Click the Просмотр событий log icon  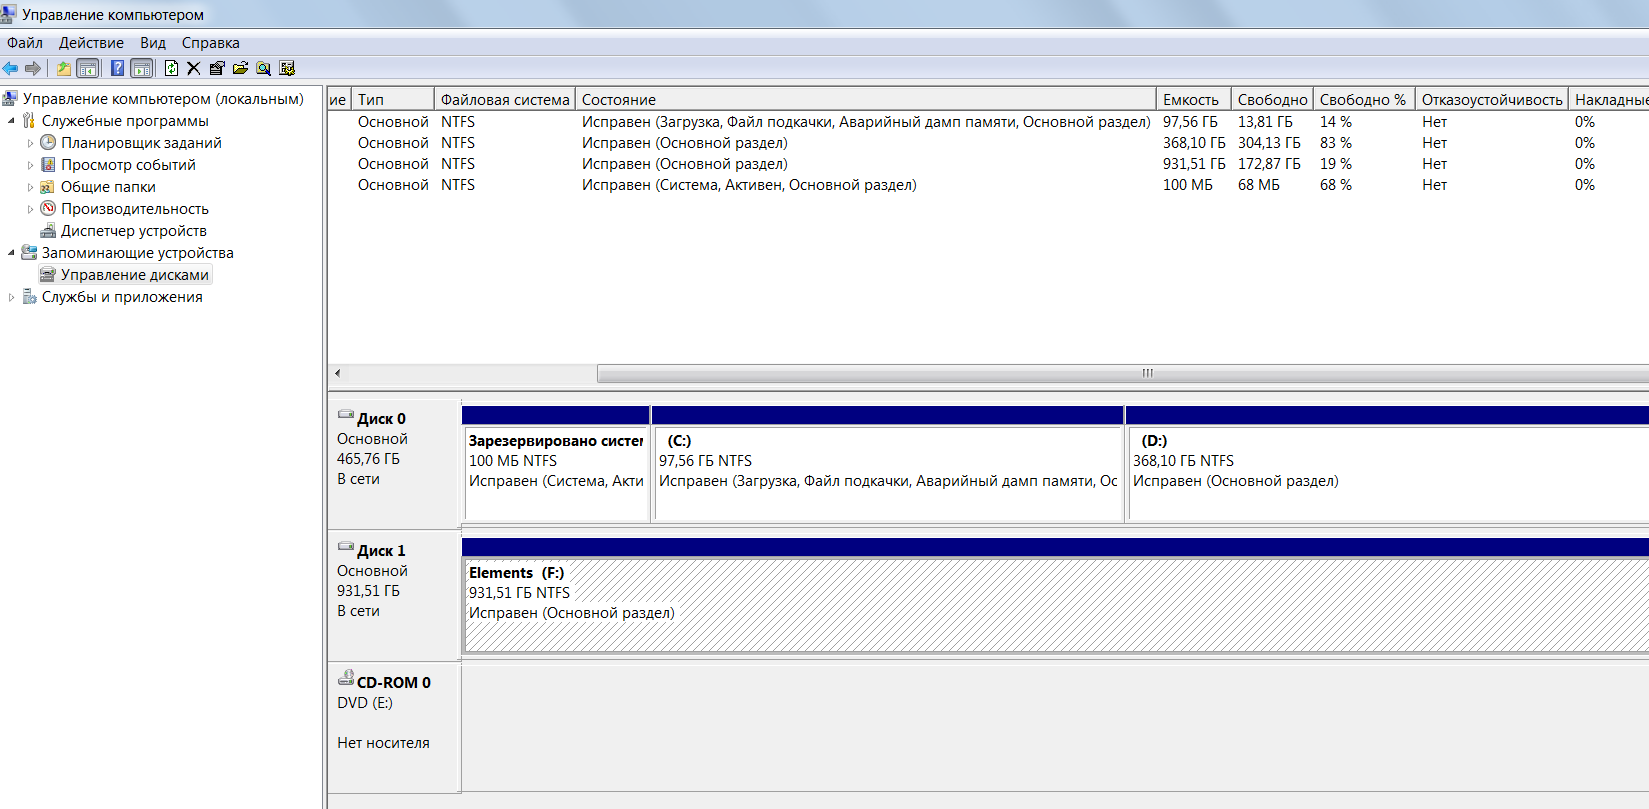click(48, 164)
